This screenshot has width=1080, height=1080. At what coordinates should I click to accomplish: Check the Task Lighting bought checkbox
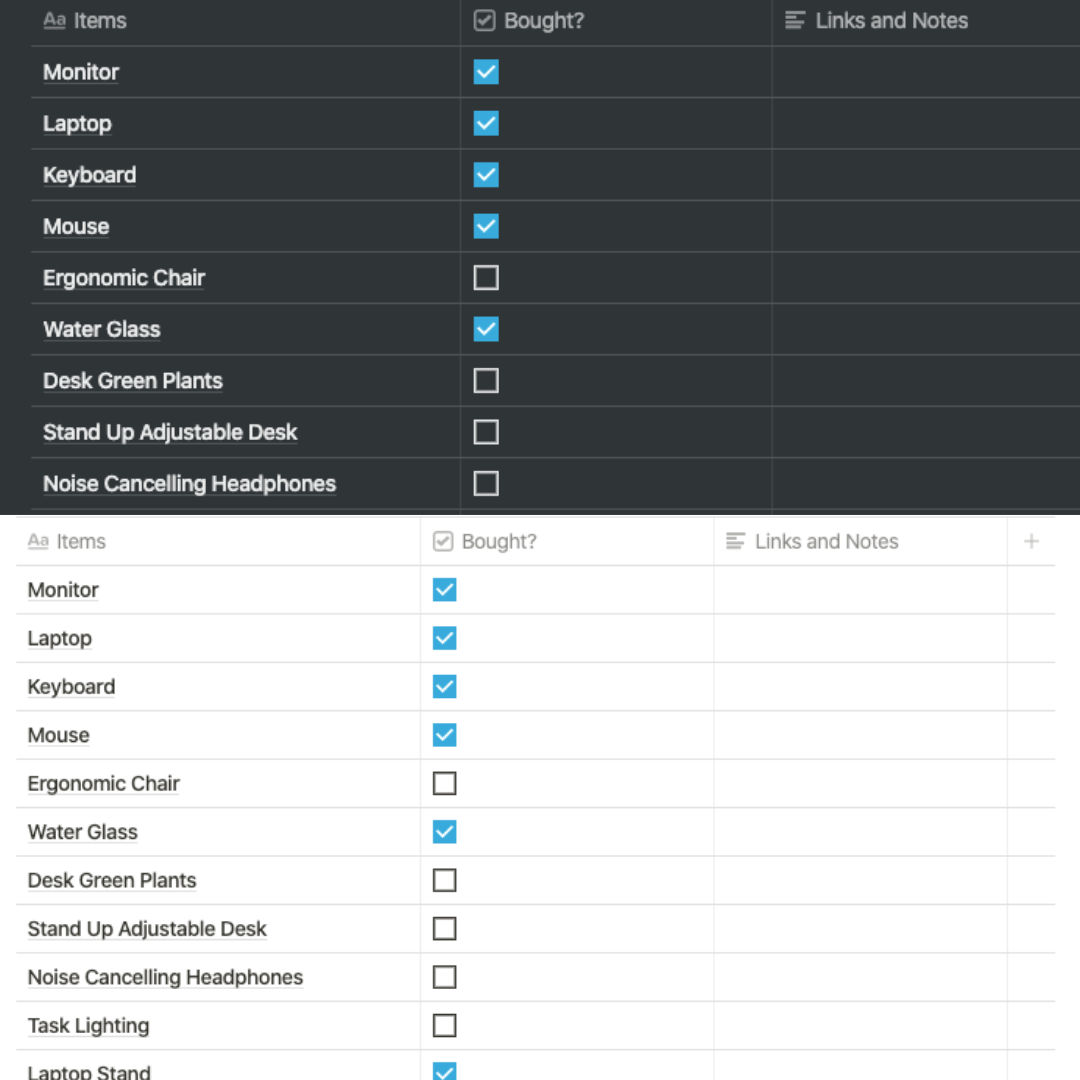point(444,1025)
